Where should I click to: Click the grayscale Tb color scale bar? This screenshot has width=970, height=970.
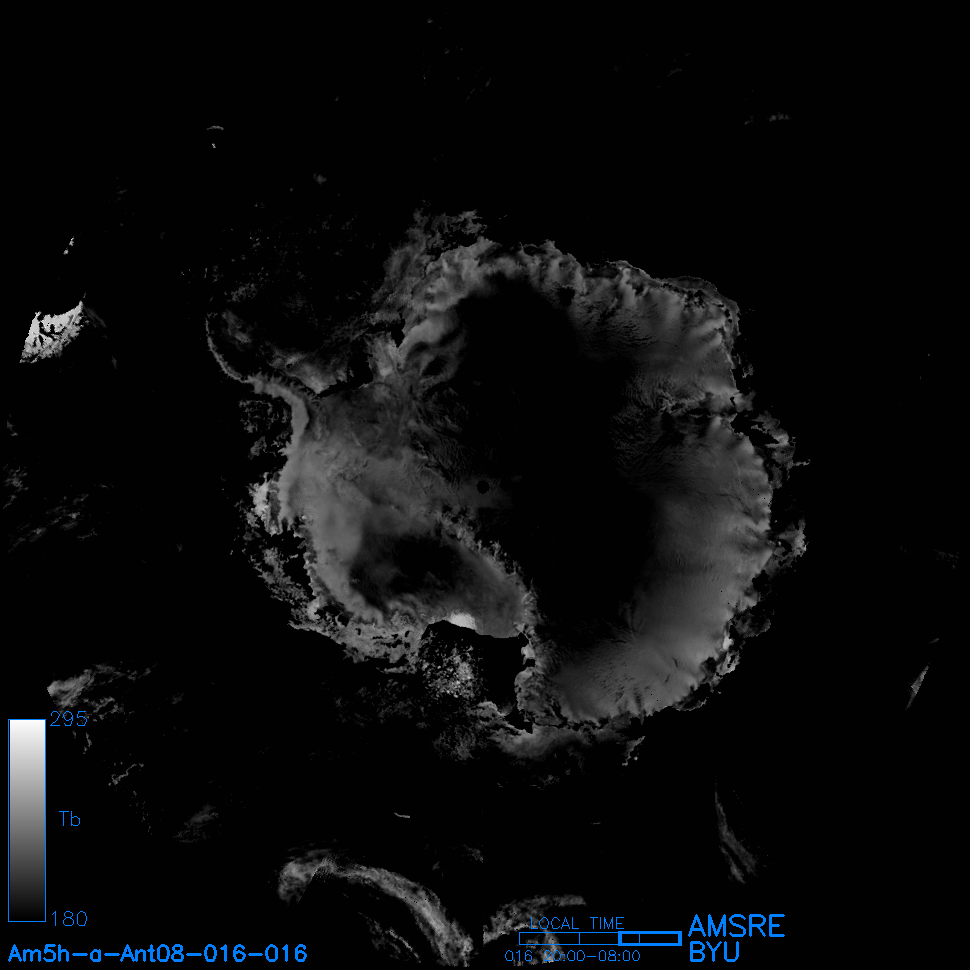(27, 820)
